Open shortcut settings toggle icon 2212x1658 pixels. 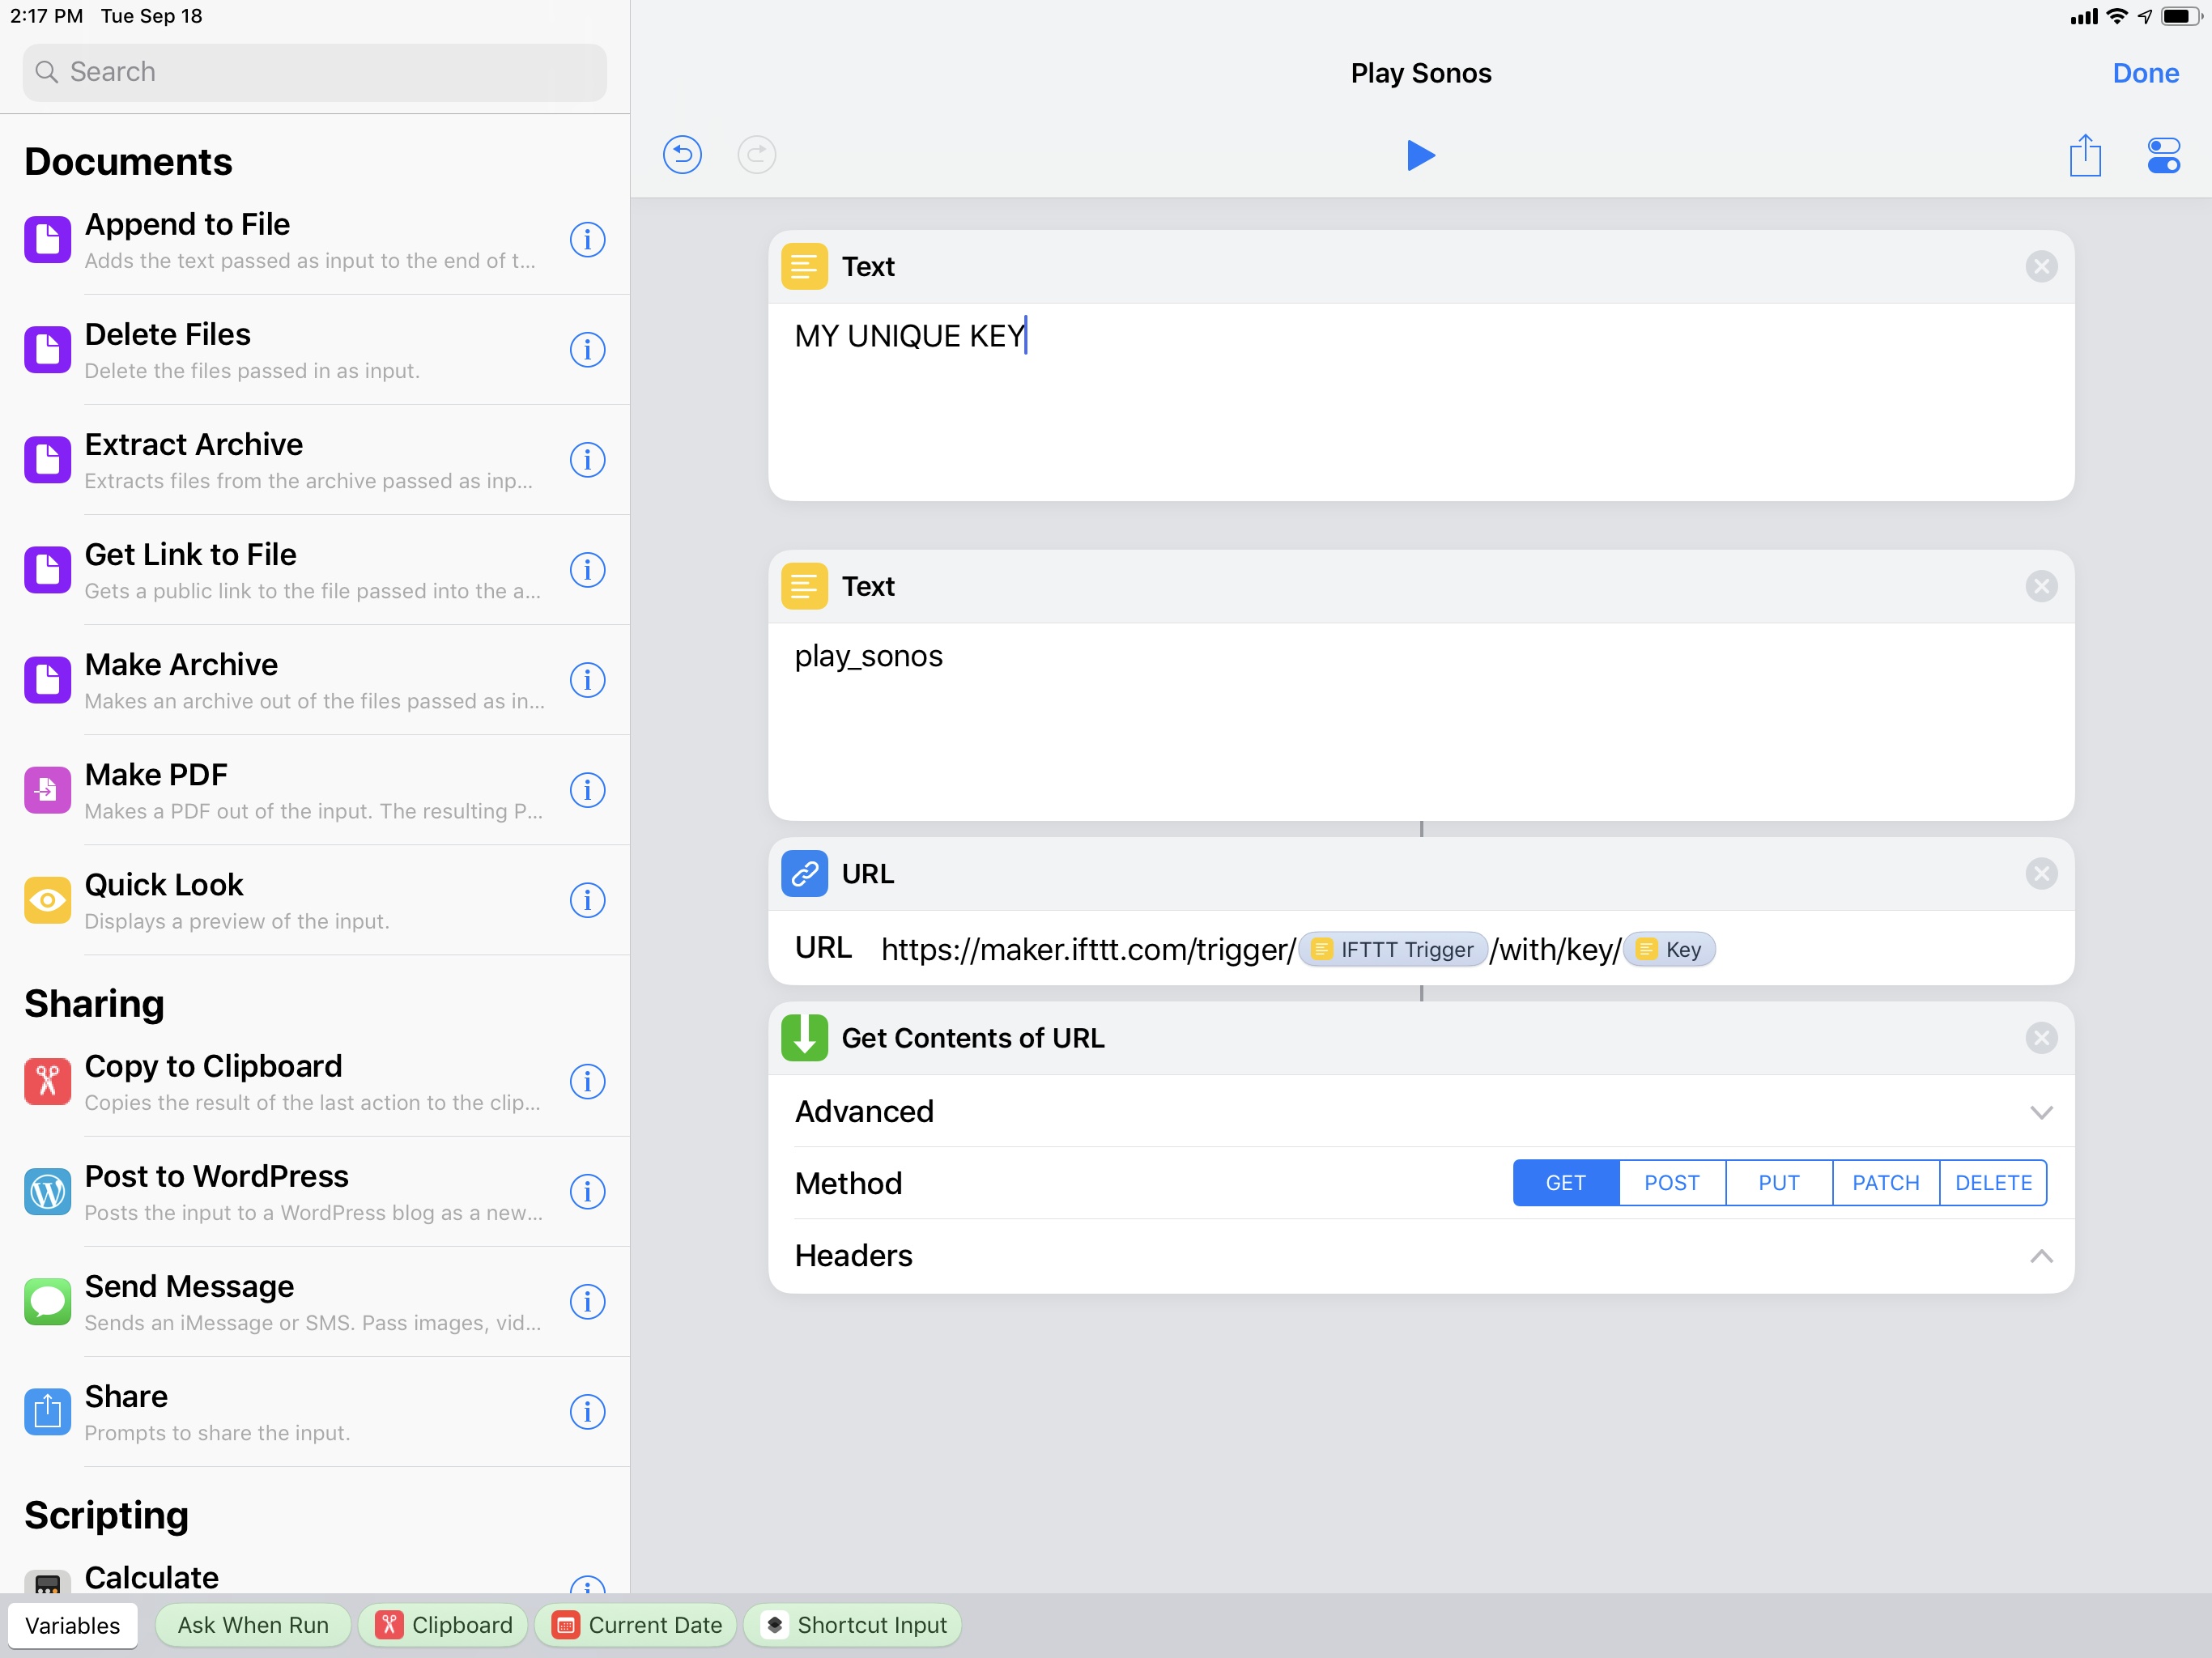[2163, 156]
